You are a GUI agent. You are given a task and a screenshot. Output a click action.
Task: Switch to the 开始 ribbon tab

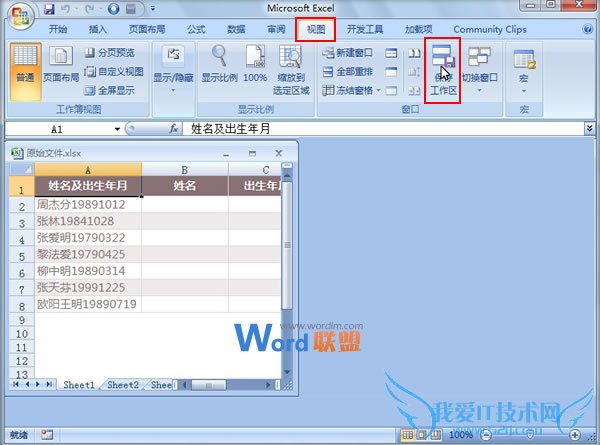tap(58, 29)
